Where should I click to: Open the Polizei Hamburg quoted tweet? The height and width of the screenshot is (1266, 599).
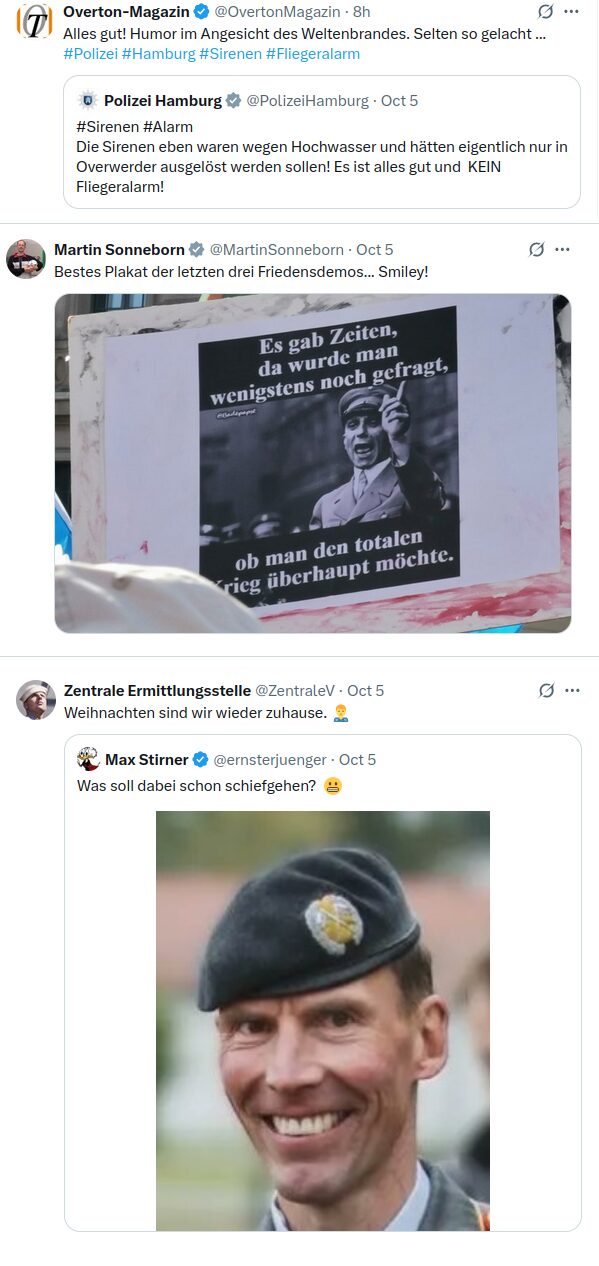click(x=322, y=142)
